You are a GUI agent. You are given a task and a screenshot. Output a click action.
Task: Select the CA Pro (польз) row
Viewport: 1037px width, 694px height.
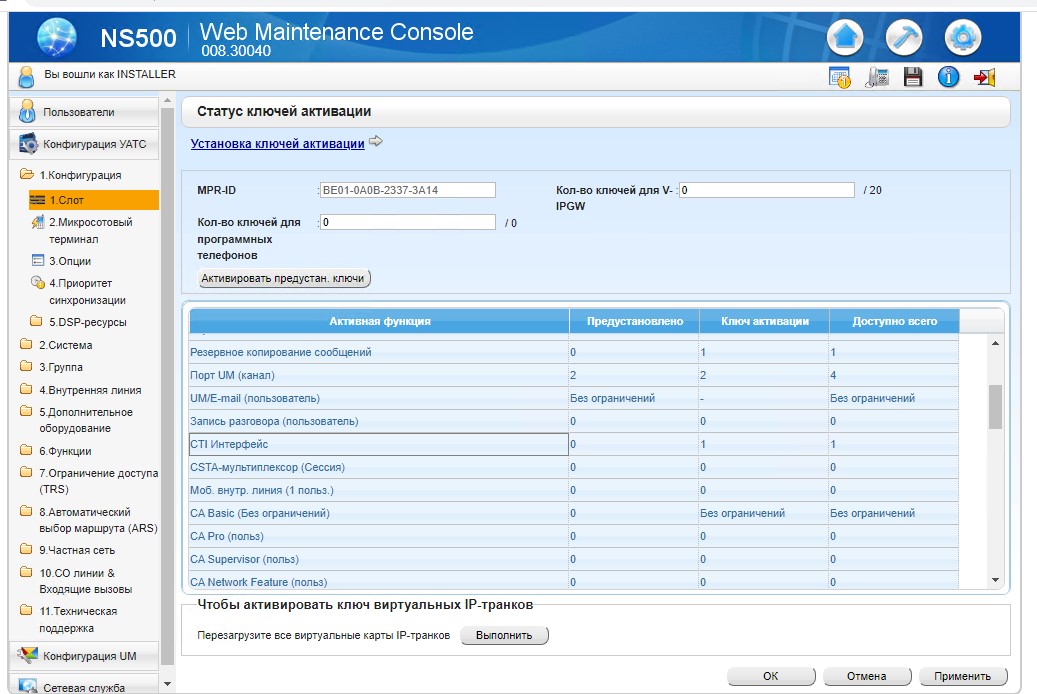click(574, 536)
